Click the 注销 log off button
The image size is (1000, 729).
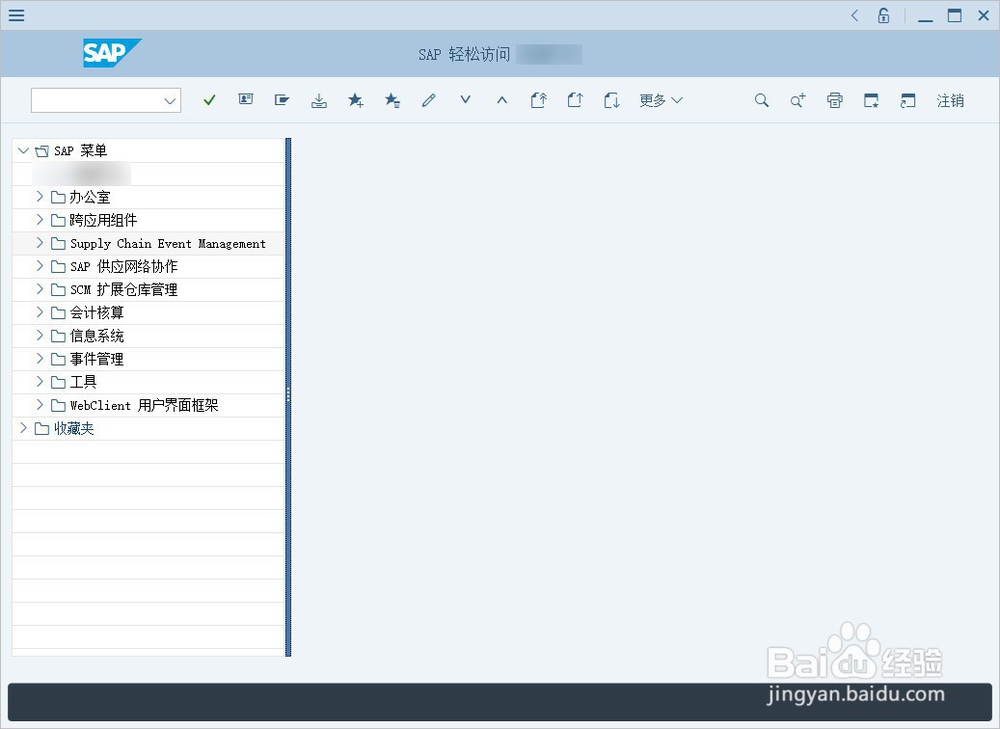[950, 100]
